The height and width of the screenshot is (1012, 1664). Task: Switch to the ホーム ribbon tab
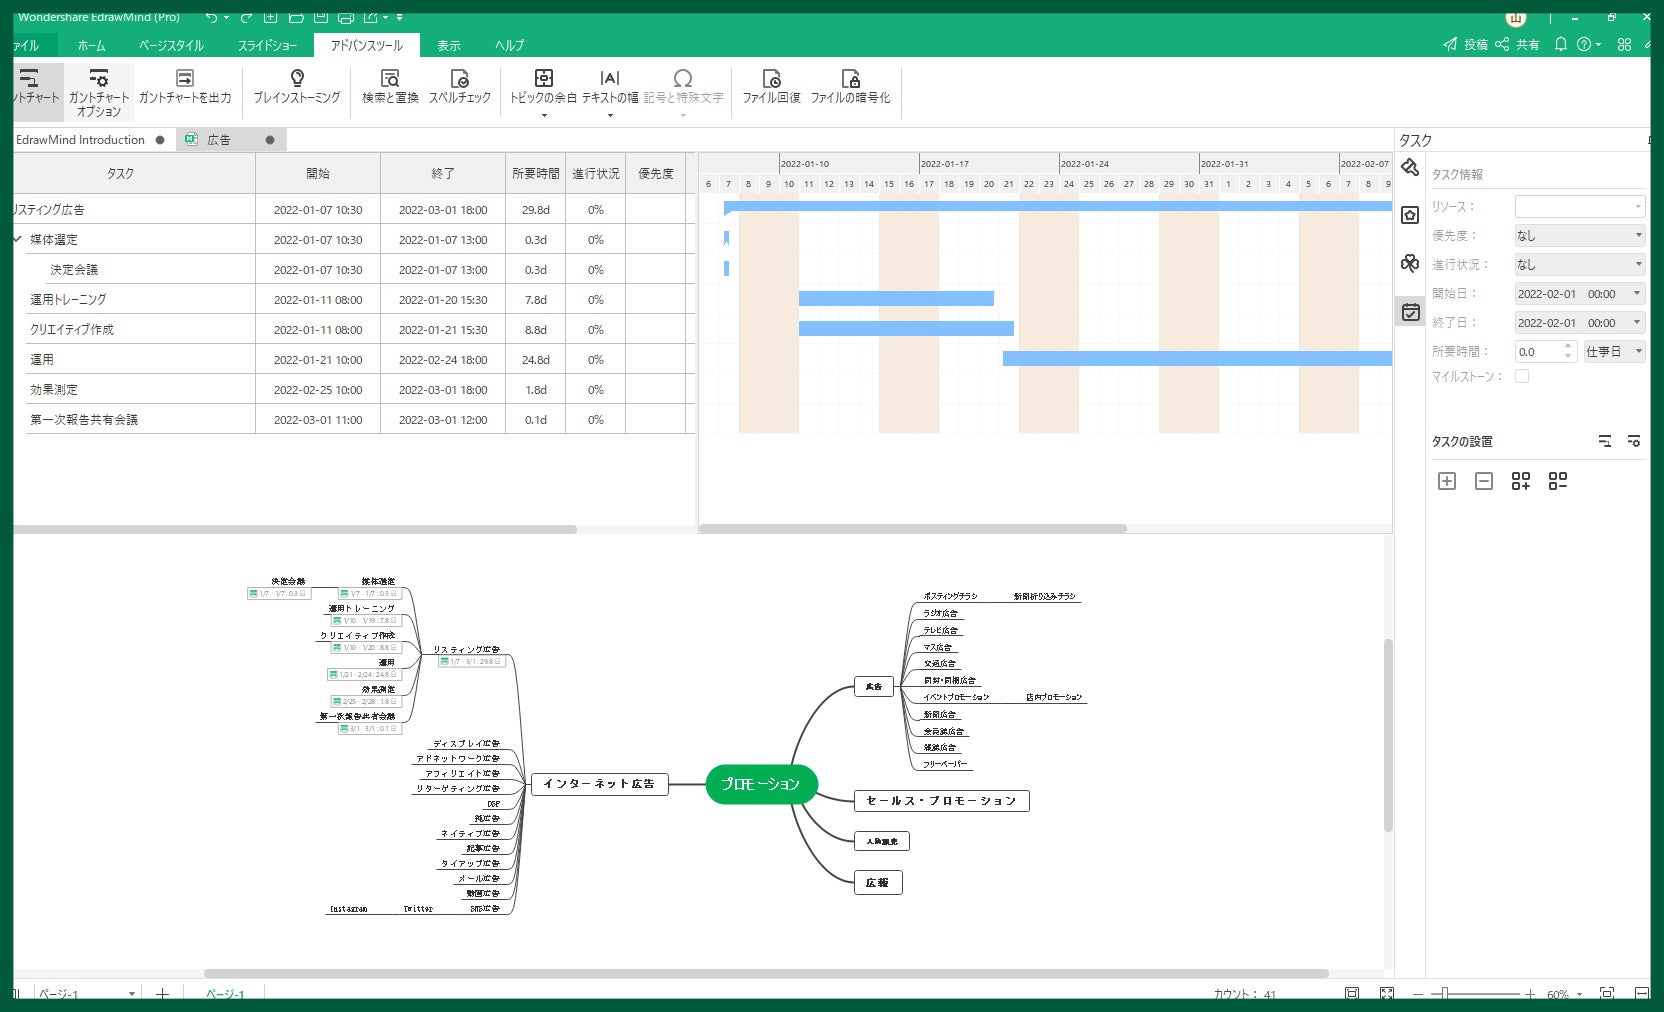(91, 45)
